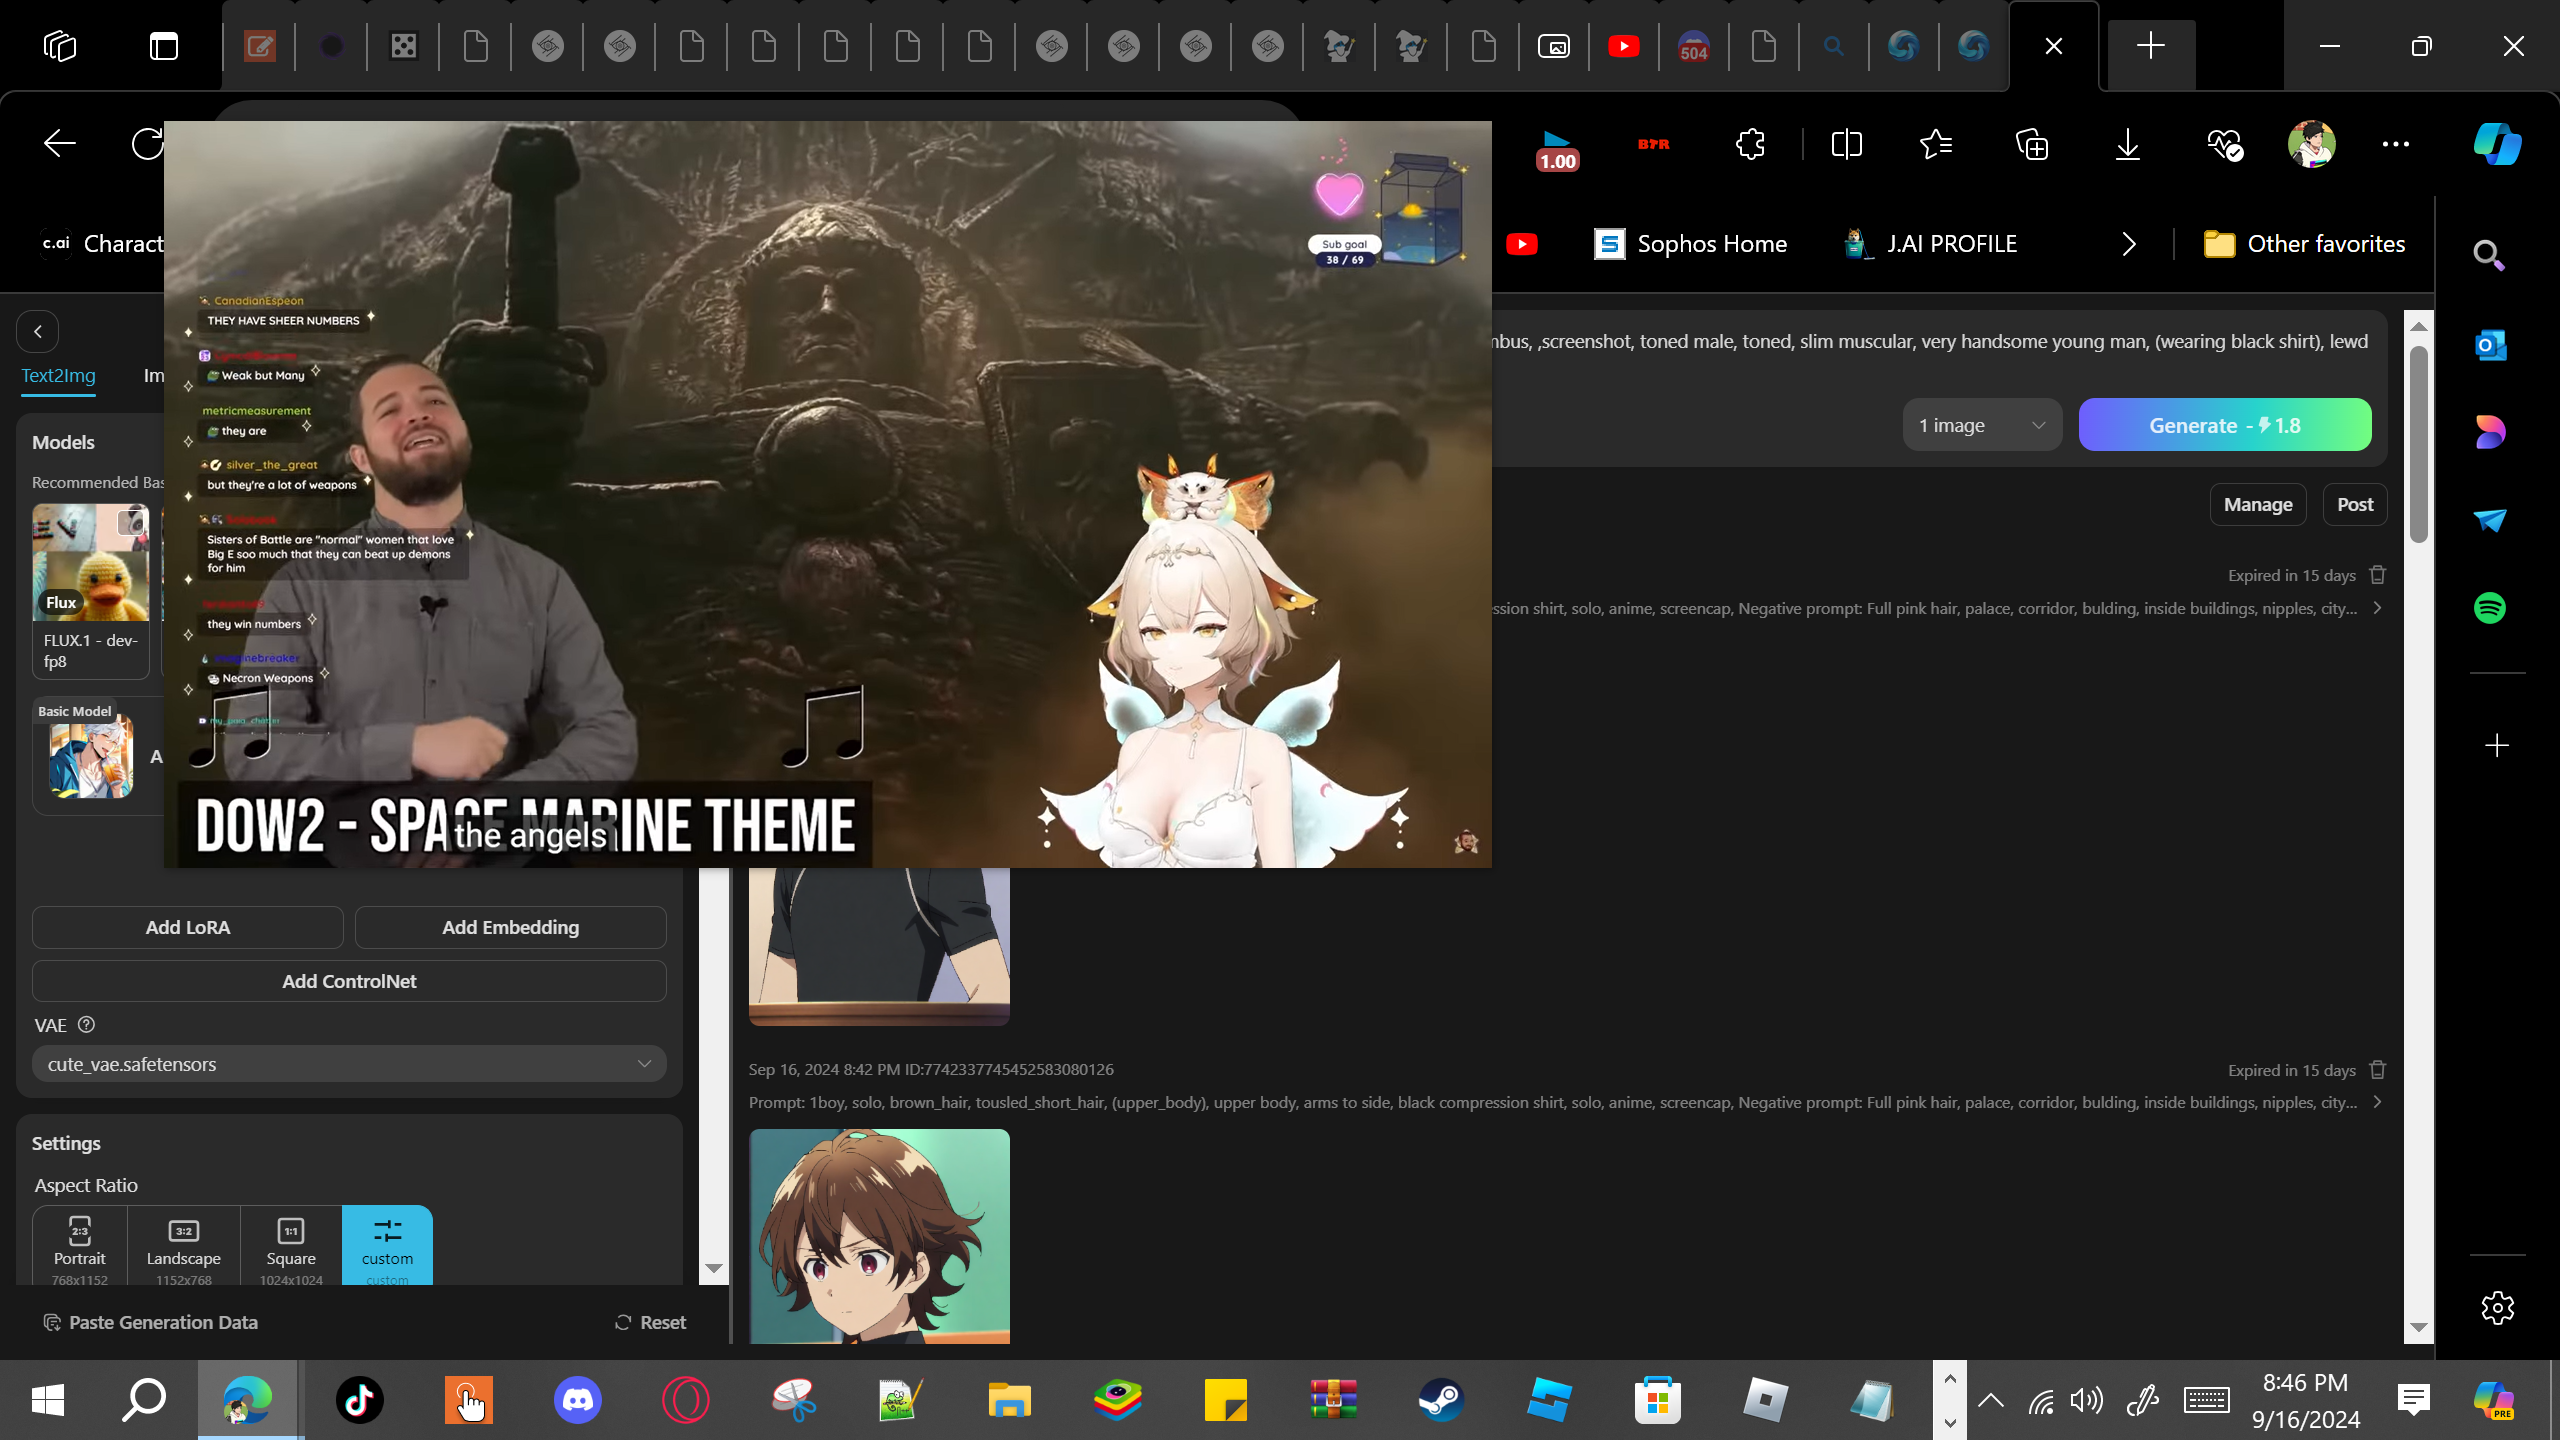Viewport: 2560px width, 1440px height.
Task: Open browser essentials heart icon
Action: pos(2225,144)
